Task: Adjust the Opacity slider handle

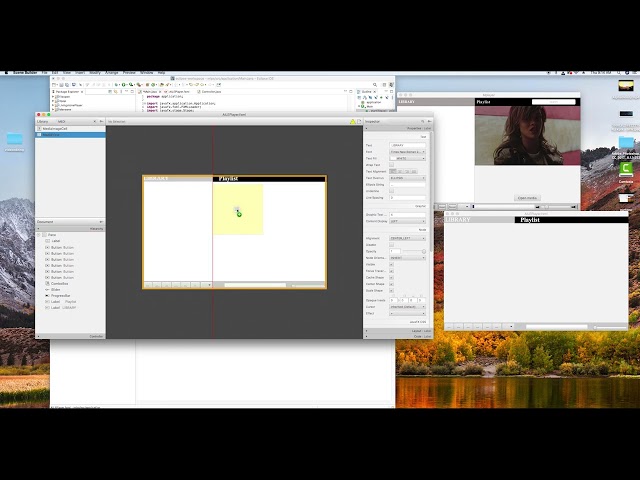Action: (424, 251)
